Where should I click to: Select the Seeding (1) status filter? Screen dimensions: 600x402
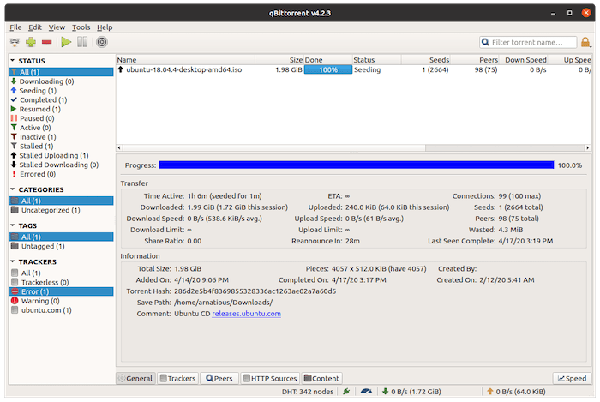click(61, 91)
